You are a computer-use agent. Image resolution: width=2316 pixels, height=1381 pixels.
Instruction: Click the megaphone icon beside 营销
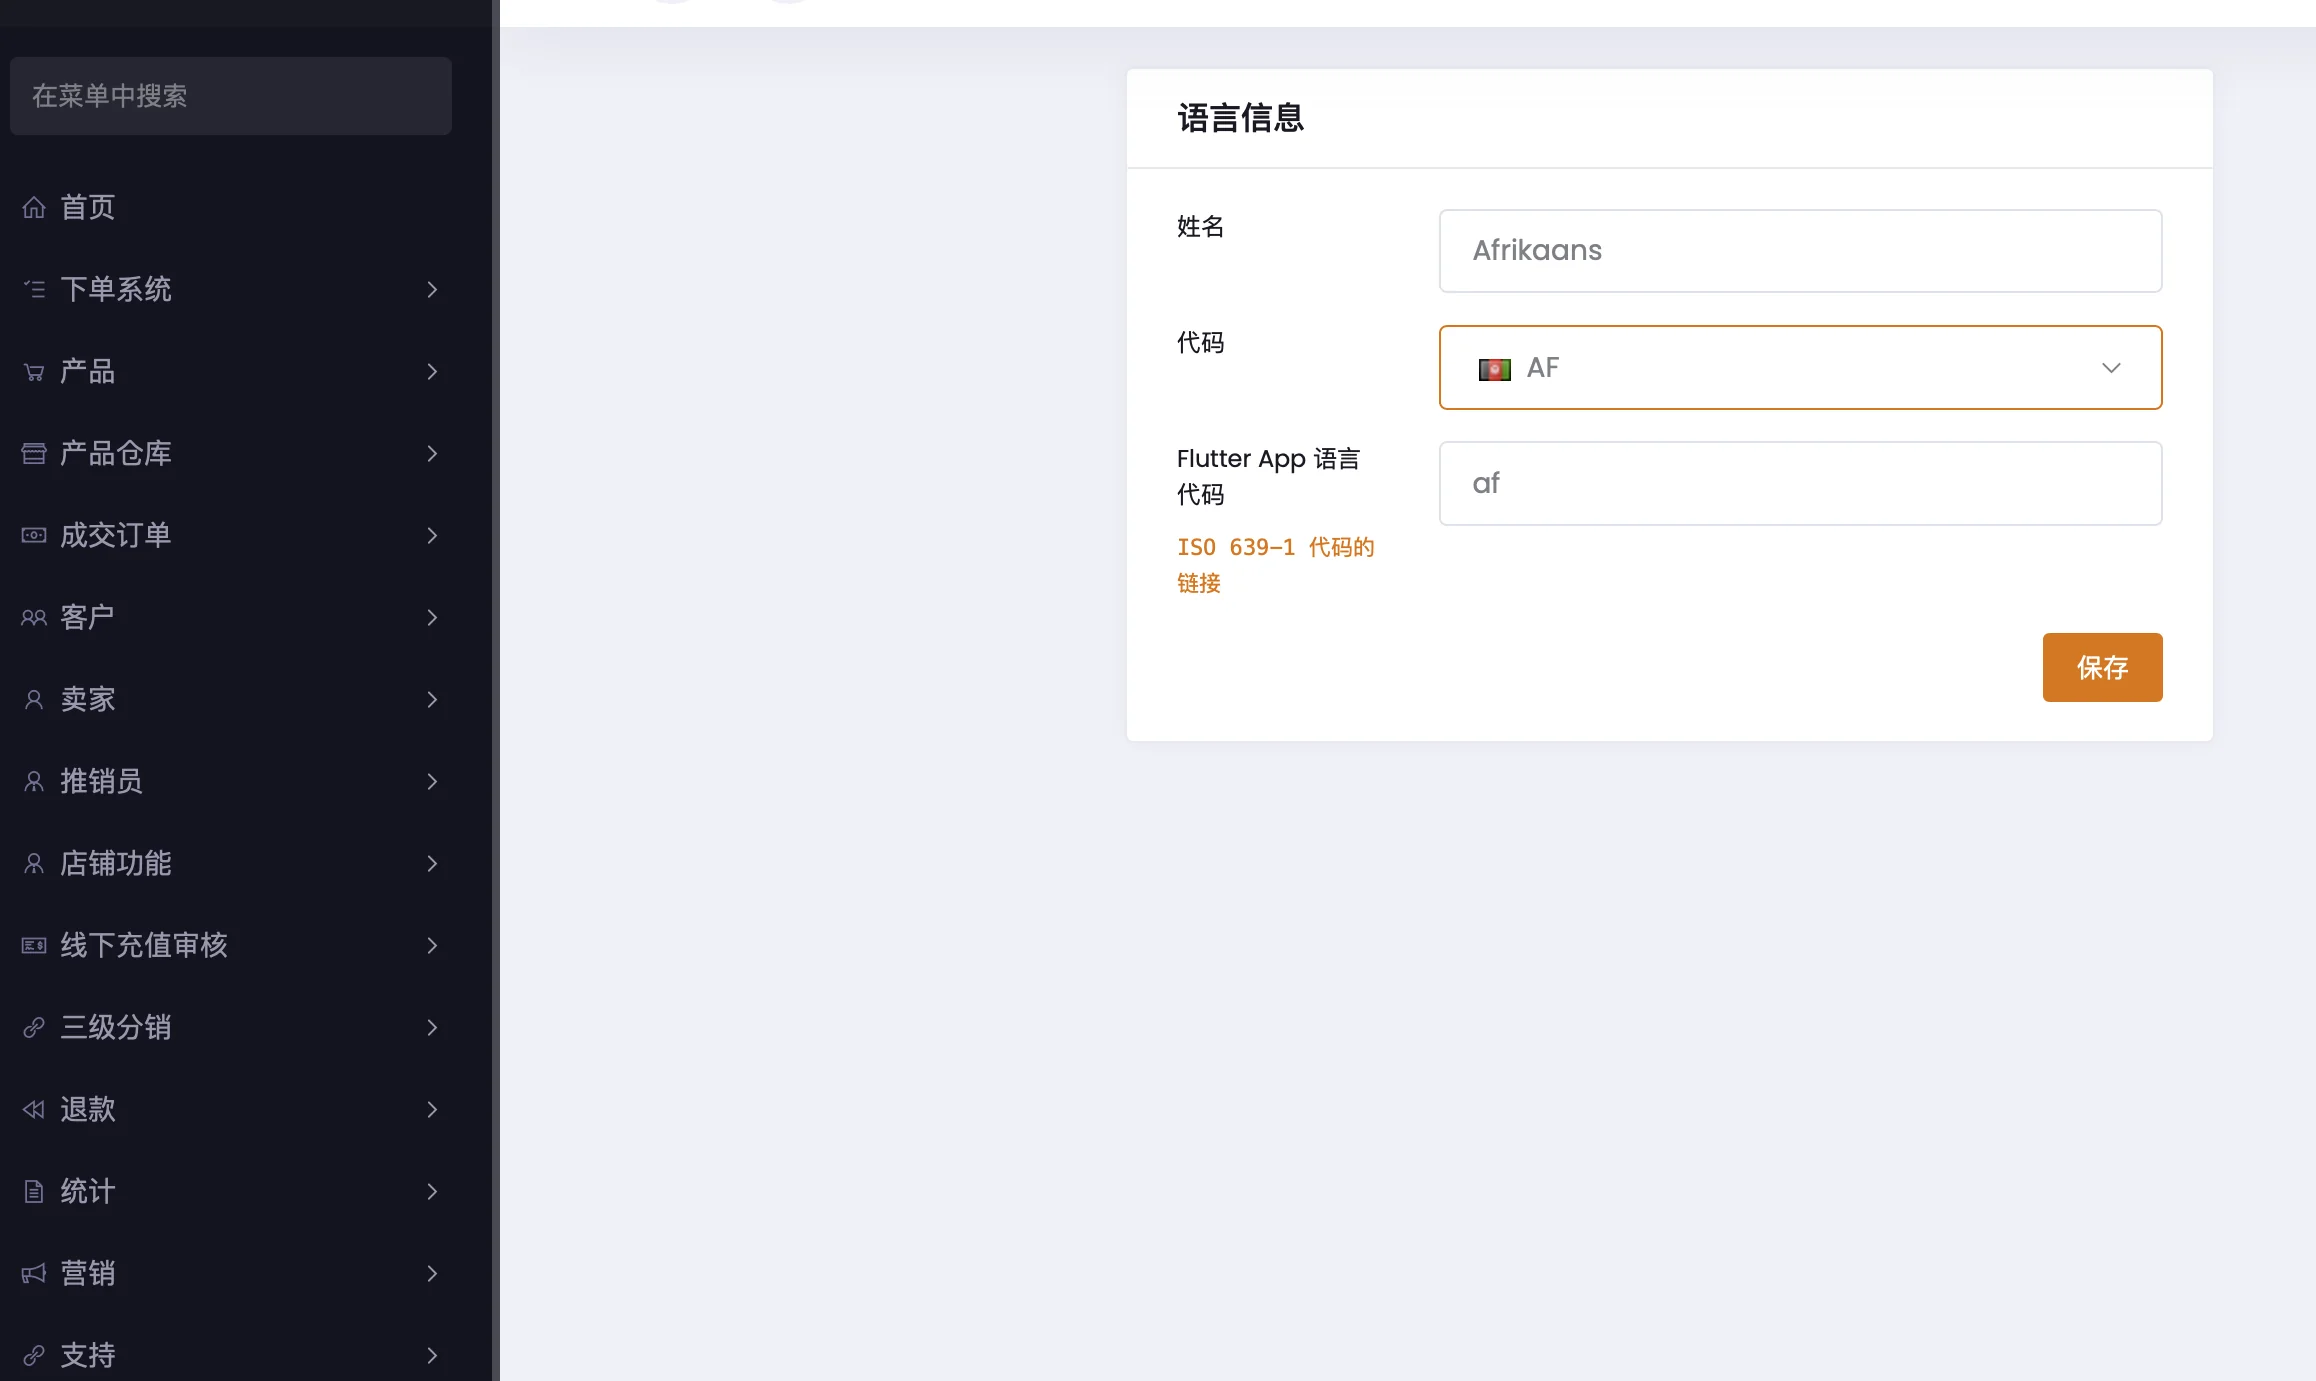pos(34,1273)
